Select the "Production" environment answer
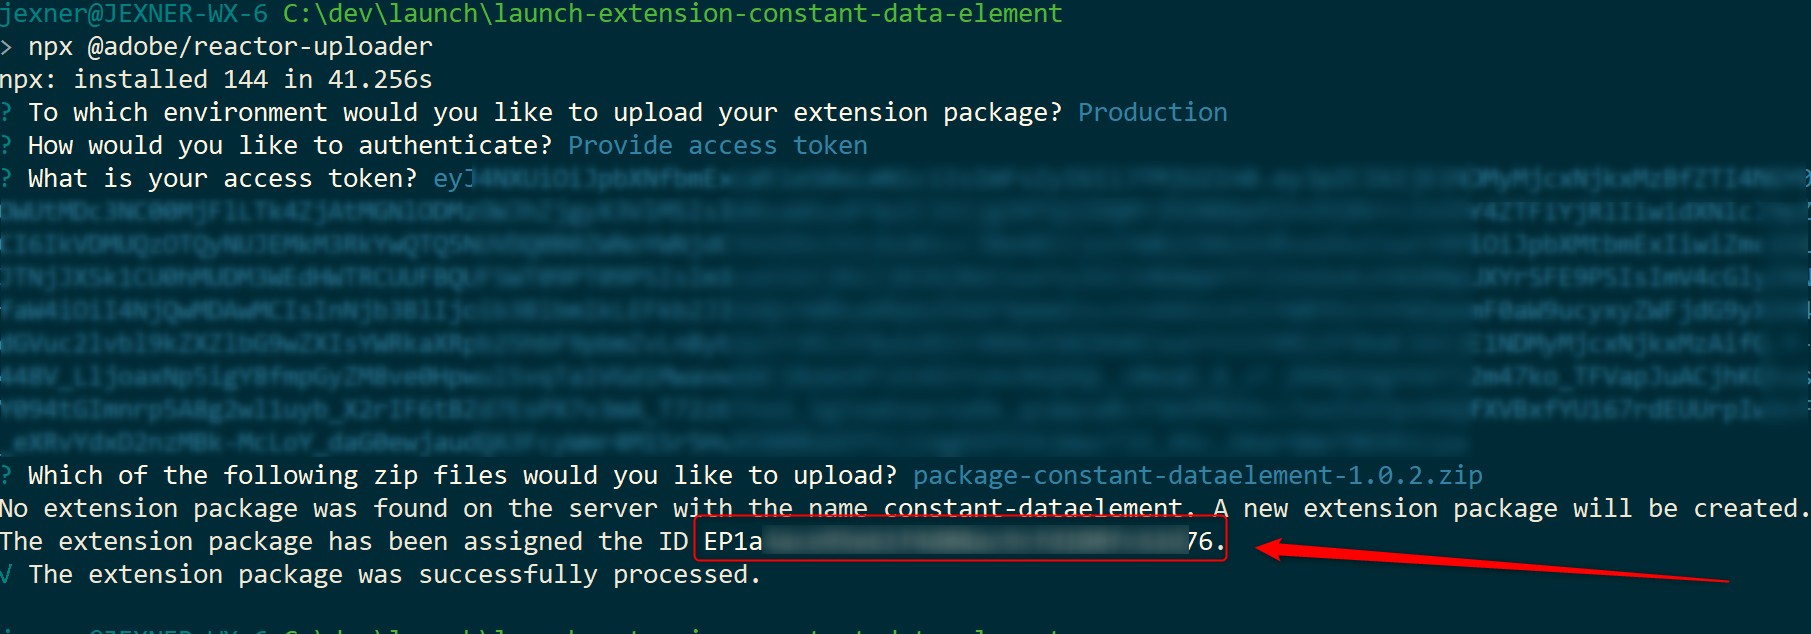The width and height of the screenshot is (1811, 634). (x=1152, y=113)
